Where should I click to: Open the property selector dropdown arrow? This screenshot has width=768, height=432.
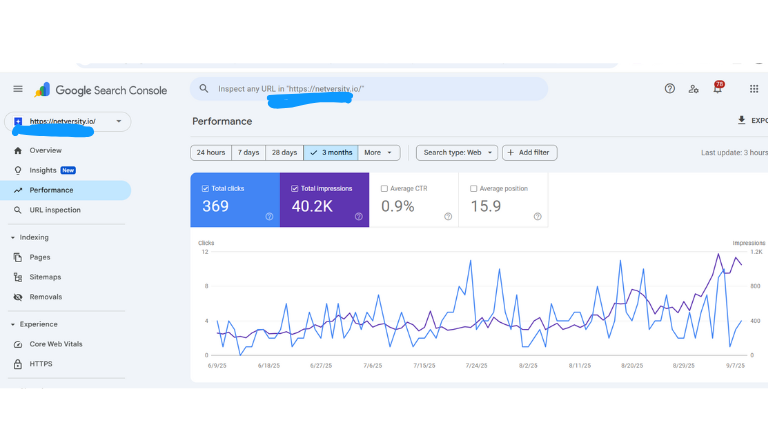point(119,121)
